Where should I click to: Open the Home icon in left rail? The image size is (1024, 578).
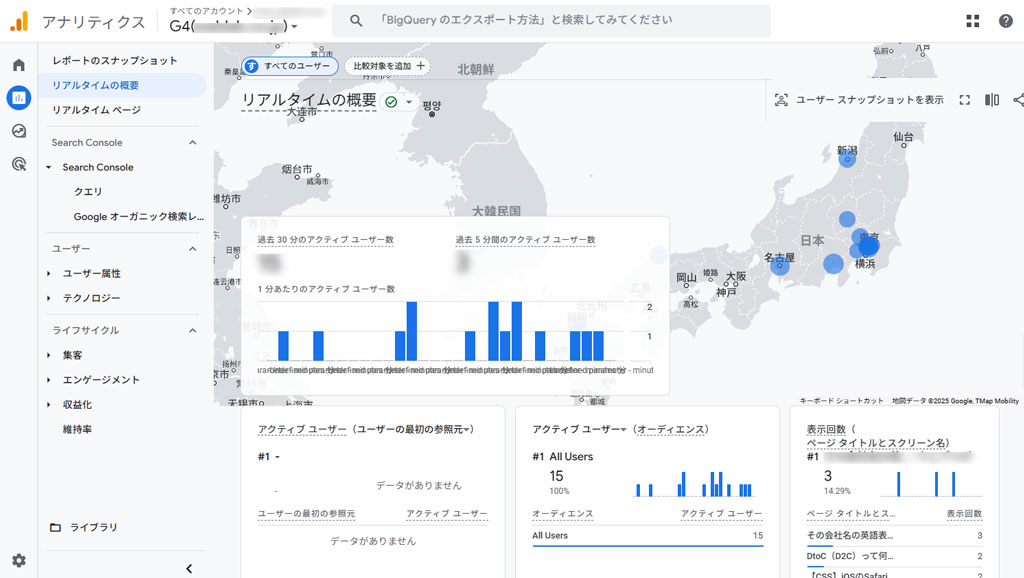pos(19,65)
